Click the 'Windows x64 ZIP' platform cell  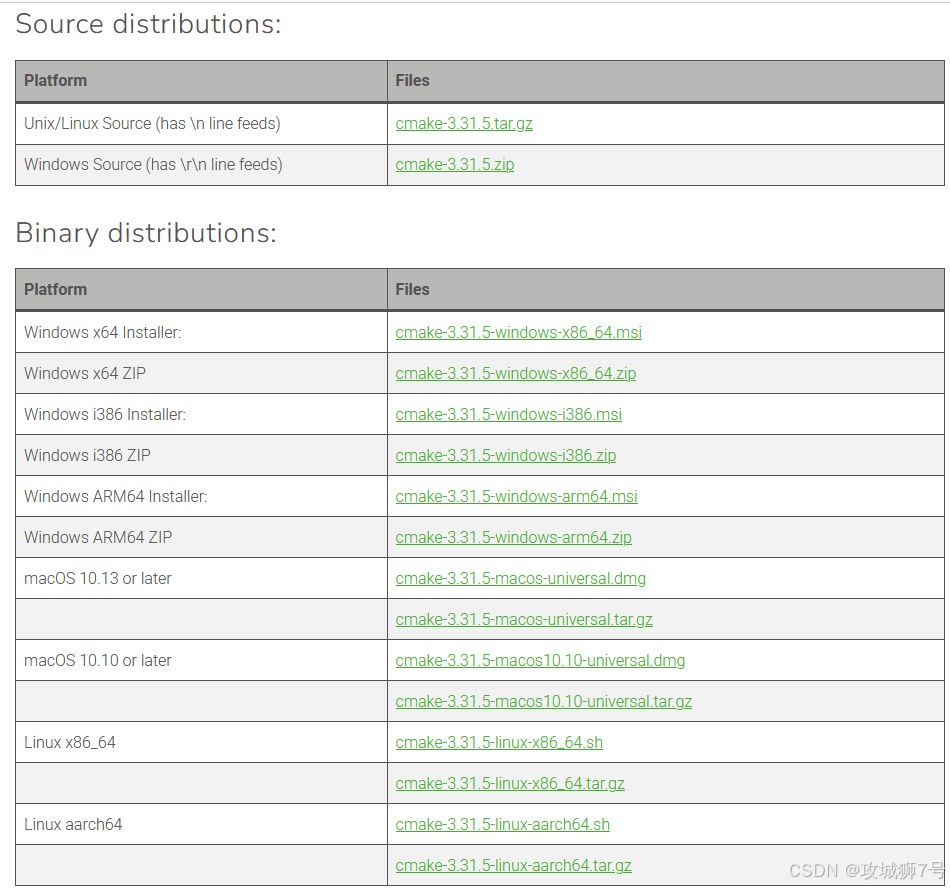click(x=201, y=374)
